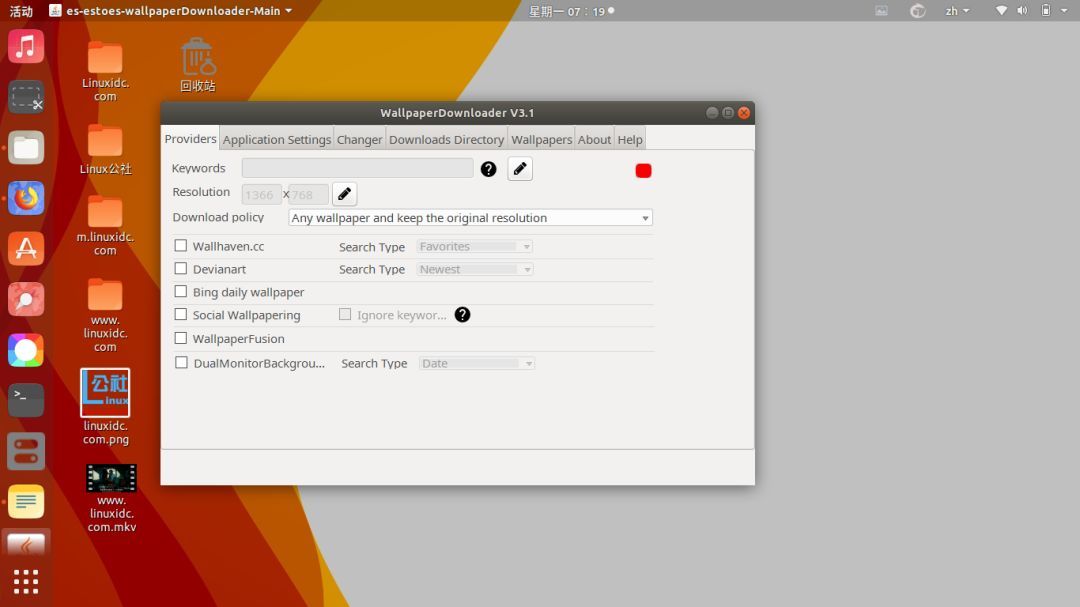Image resolution: width=1080 pixels, height=607 pixels.
Task: Switch to the Wallpapers tab
Action: click(541, 139)
